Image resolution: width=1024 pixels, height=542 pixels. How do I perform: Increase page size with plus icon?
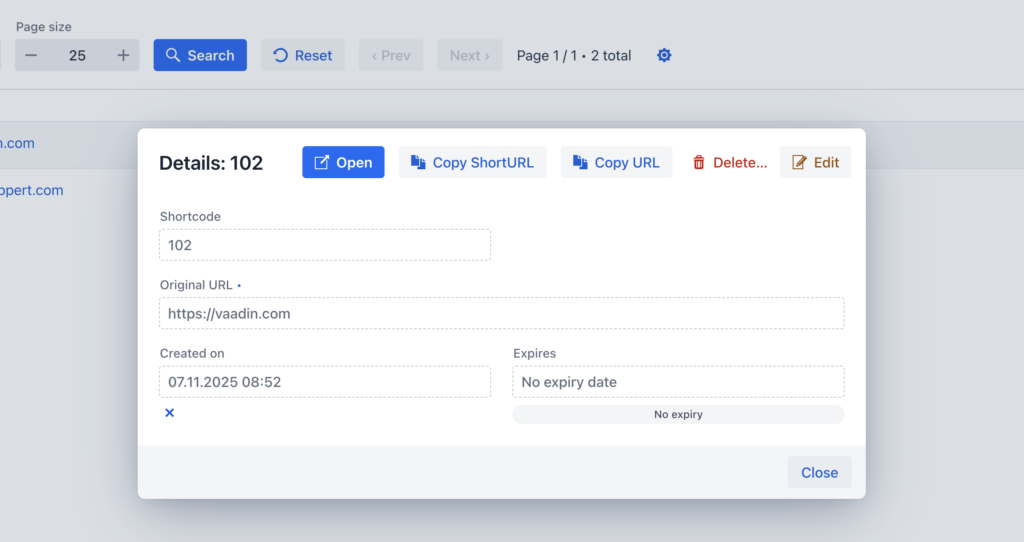[x=123, y=56]
